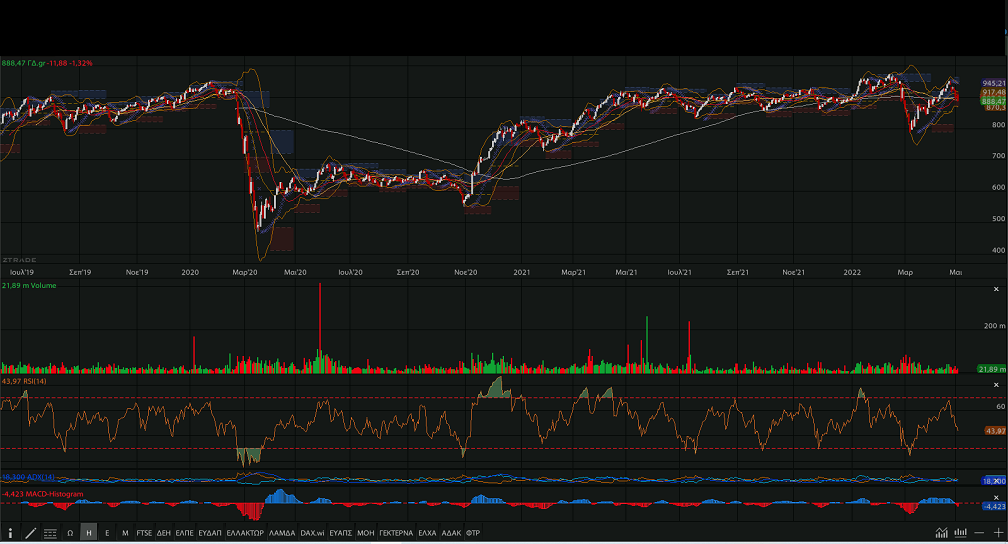
Task: Click the 888,47 ΓΔ.gr price label
Action: (47, 63)
